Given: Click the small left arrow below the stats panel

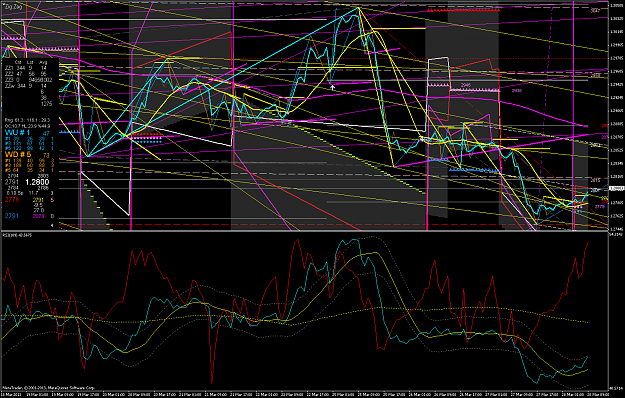Looking at the screenshot, I should 52,225.
